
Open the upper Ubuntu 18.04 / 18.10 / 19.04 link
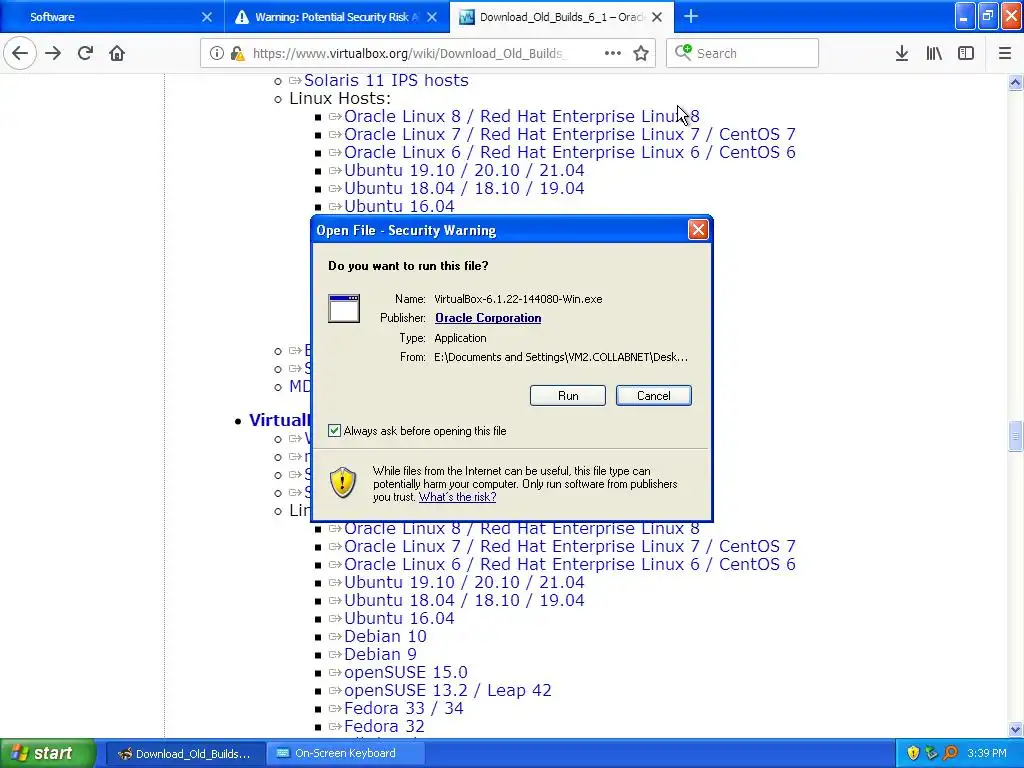tap(464, 189)
